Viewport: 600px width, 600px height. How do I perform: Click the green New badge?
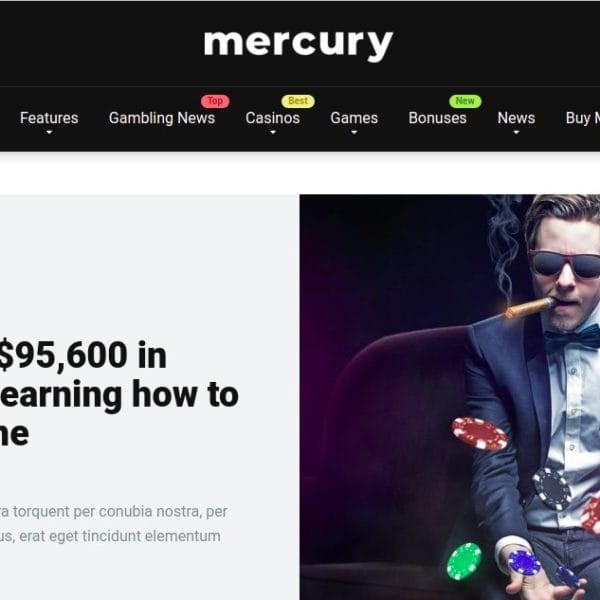coord(465,101)
